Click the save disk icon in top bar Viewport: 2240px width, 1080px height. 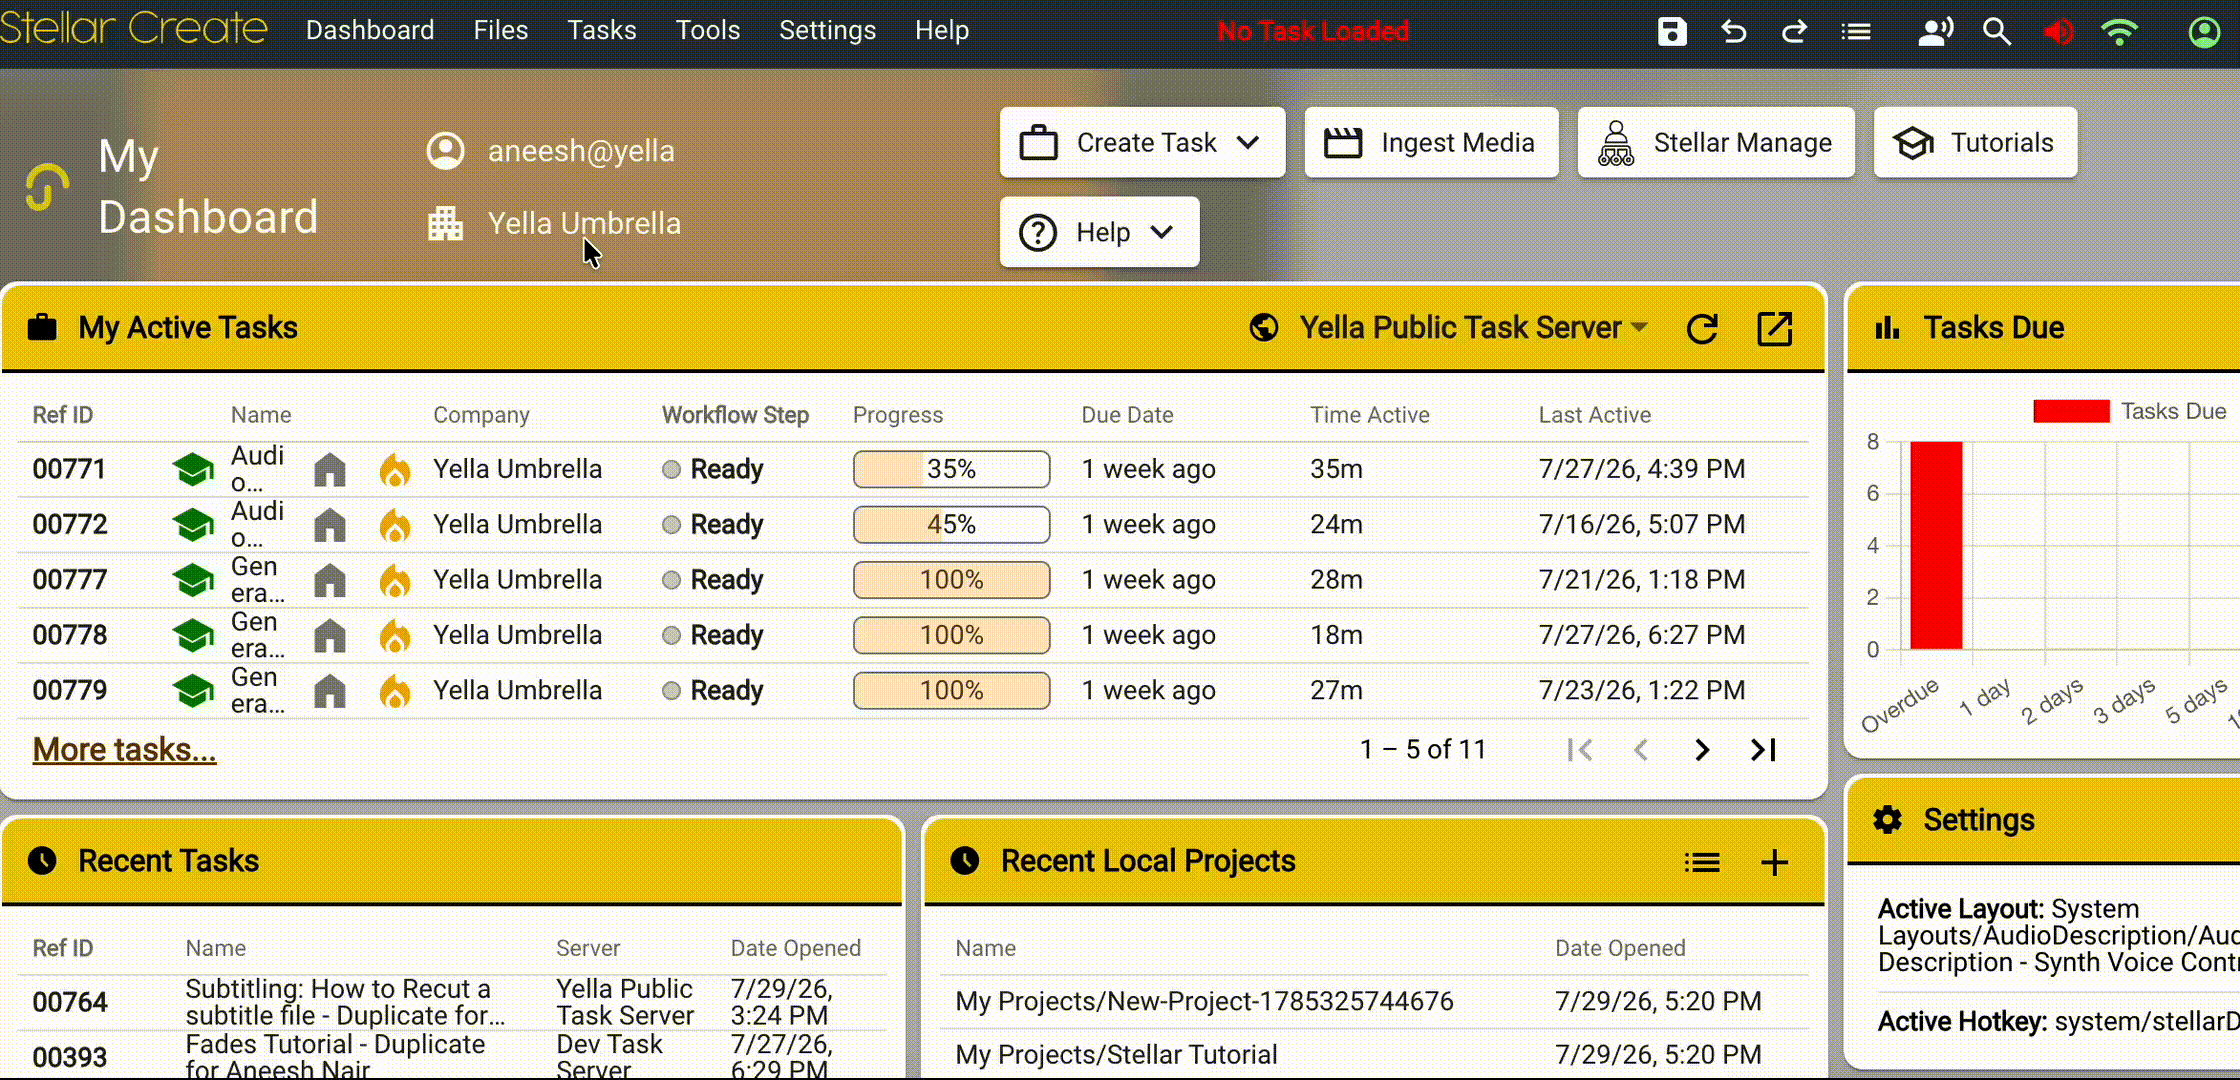point(1672,31)
